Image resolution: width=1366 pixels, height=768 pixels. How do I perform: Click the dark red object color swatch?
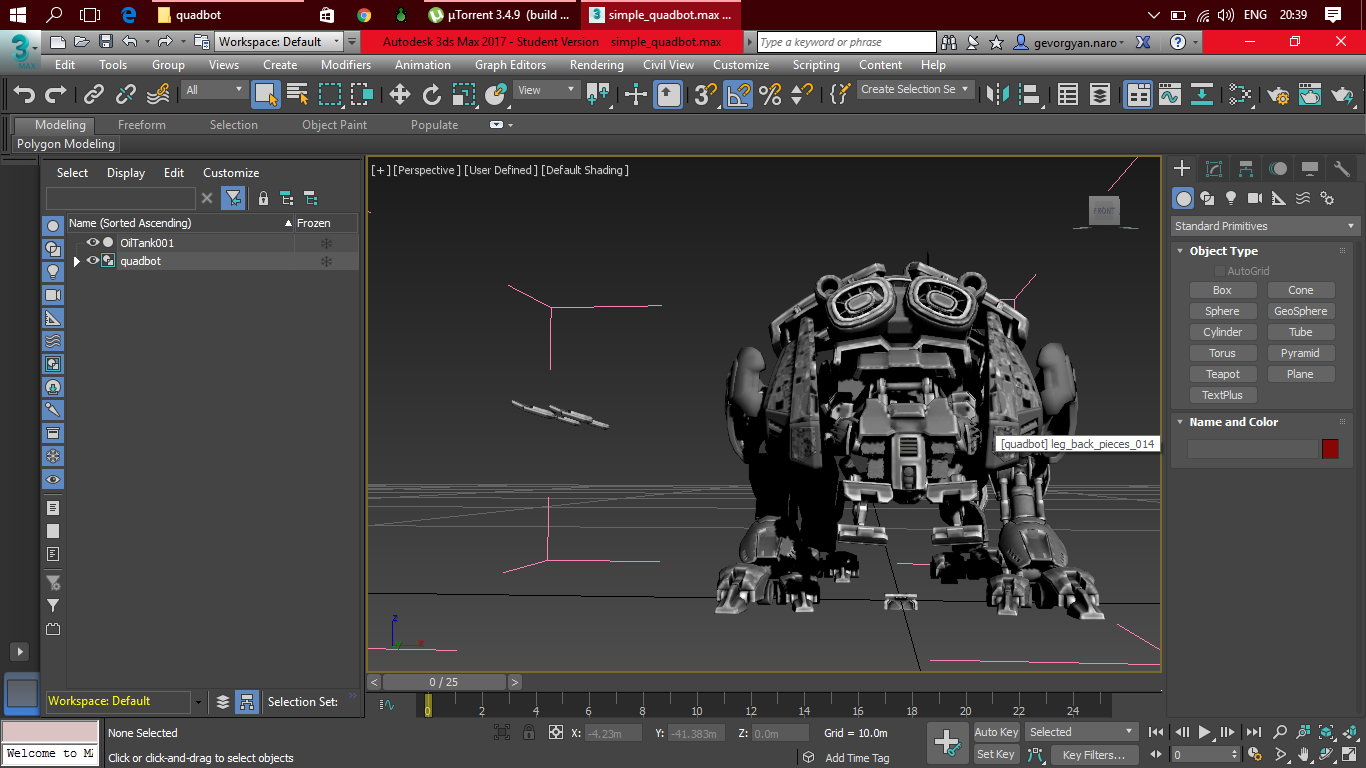(1330, 449)
